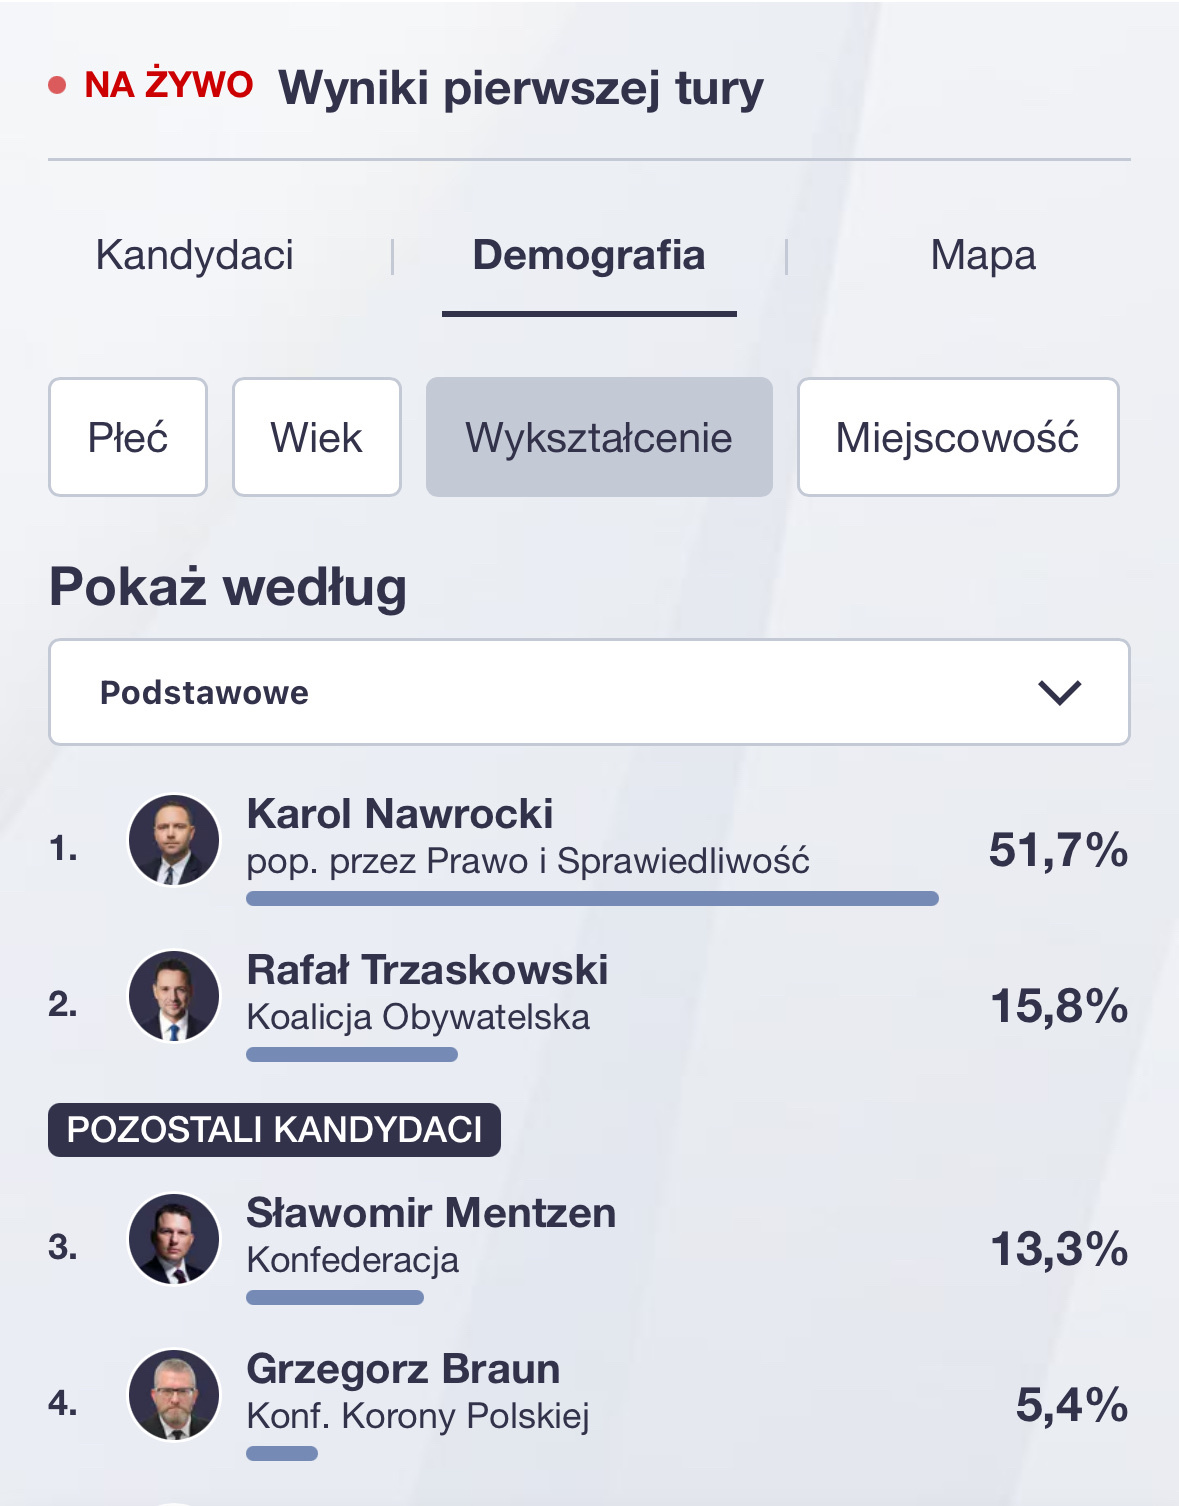Click the 15,8% result progress bar

click(352, 1054)
